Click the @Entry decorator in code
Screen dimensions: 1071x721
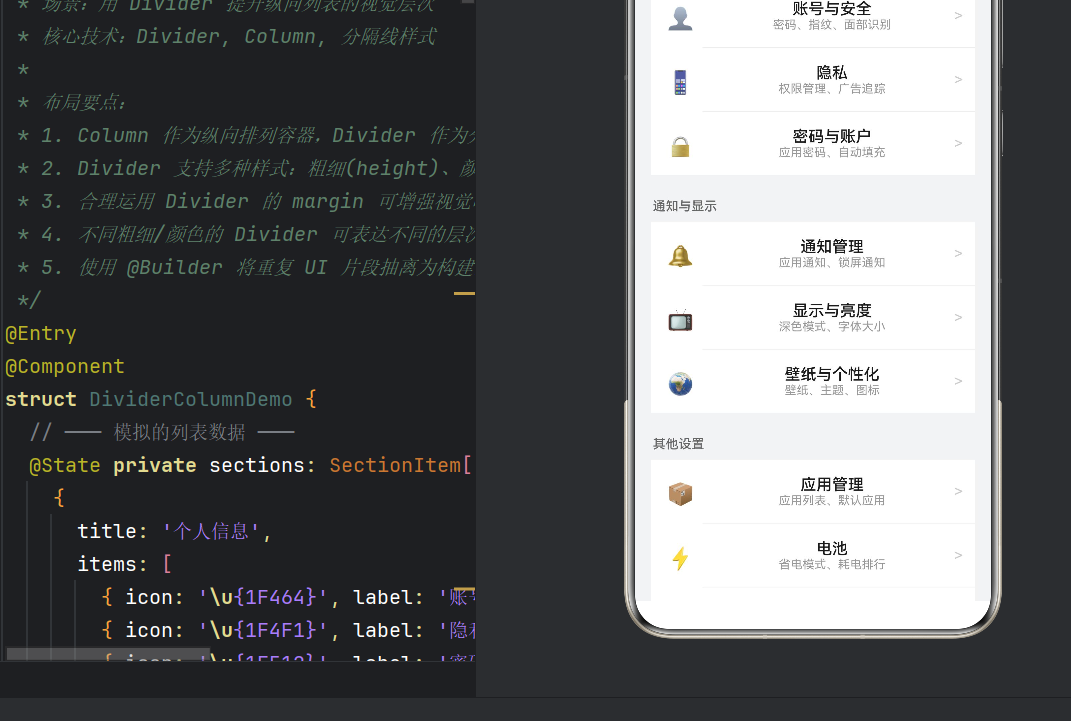(41, 334)
